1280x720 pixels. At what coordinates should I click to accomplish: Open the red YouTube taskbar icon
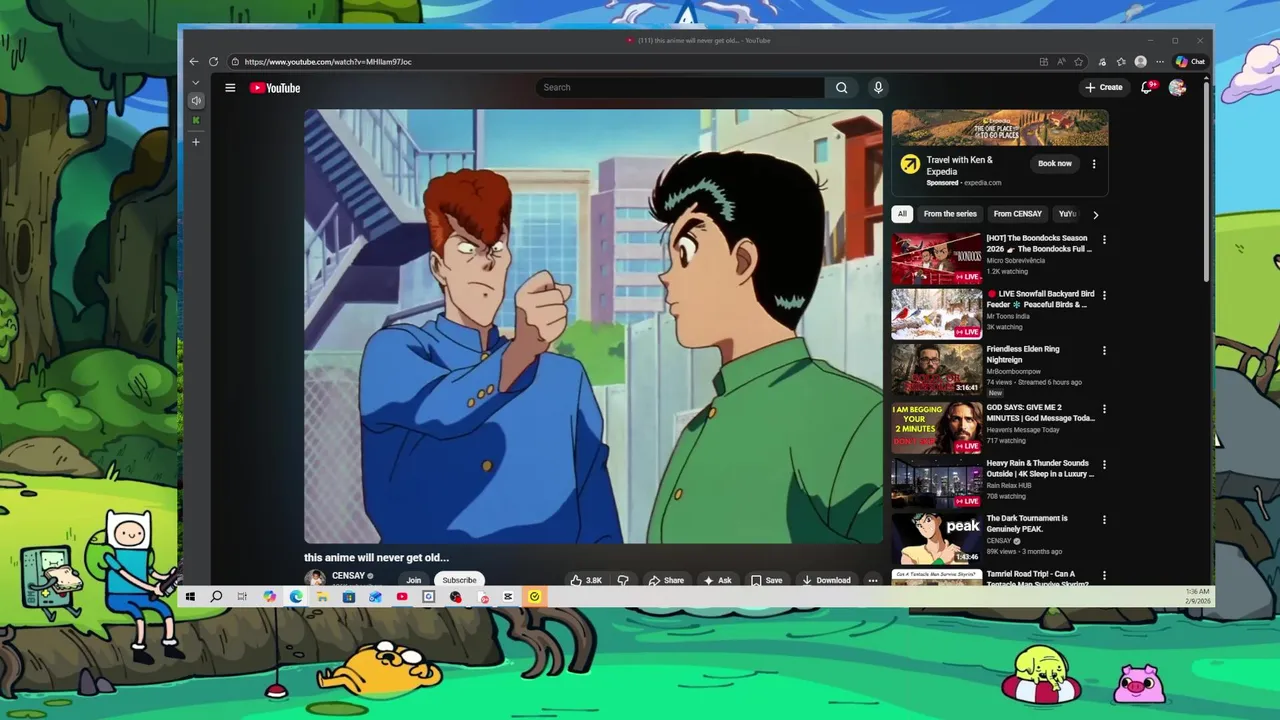[x=402, y=597]
